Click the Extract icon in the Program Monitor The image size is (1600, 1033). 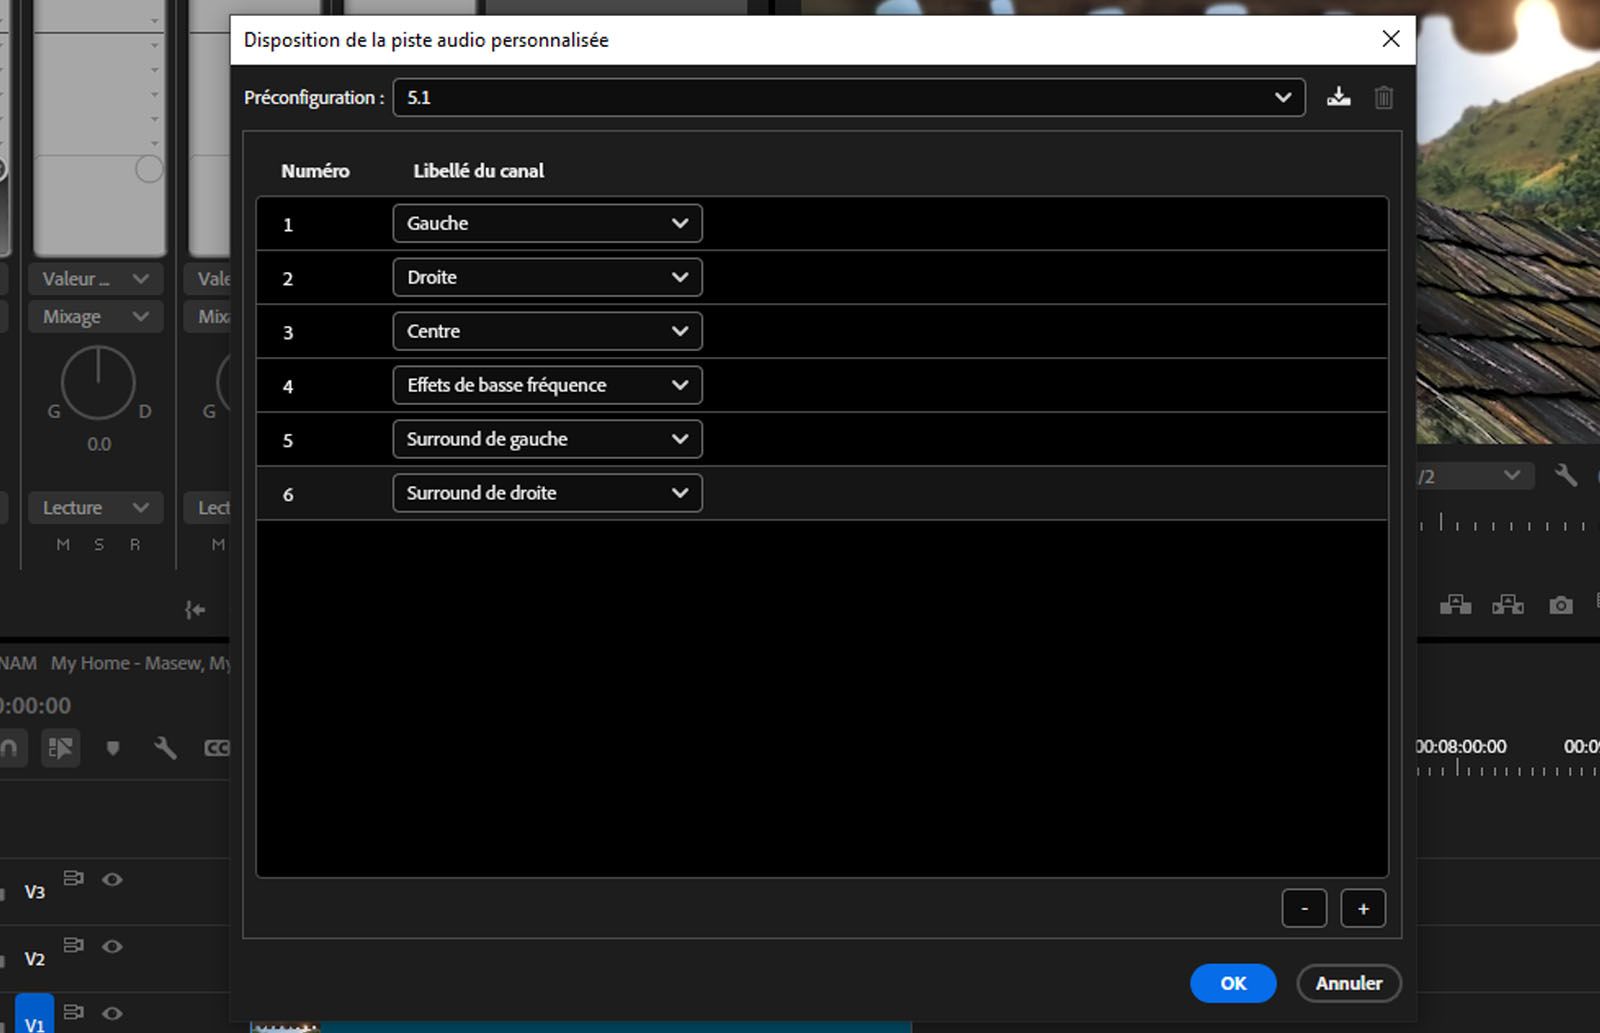coord(1508,605)
